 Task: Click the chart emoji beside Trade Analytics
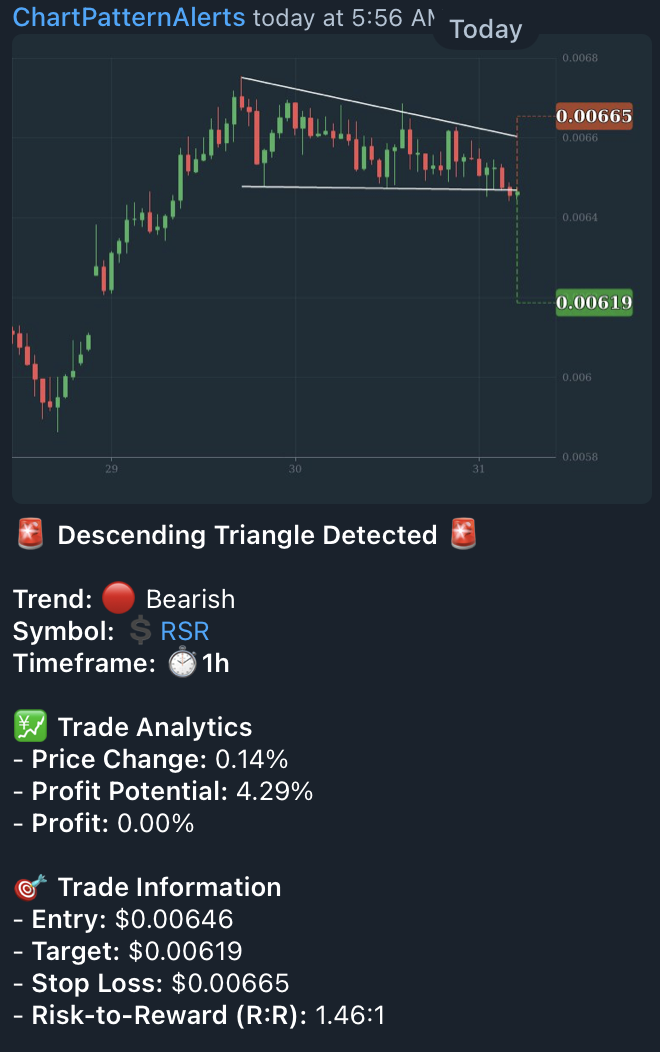28,727
